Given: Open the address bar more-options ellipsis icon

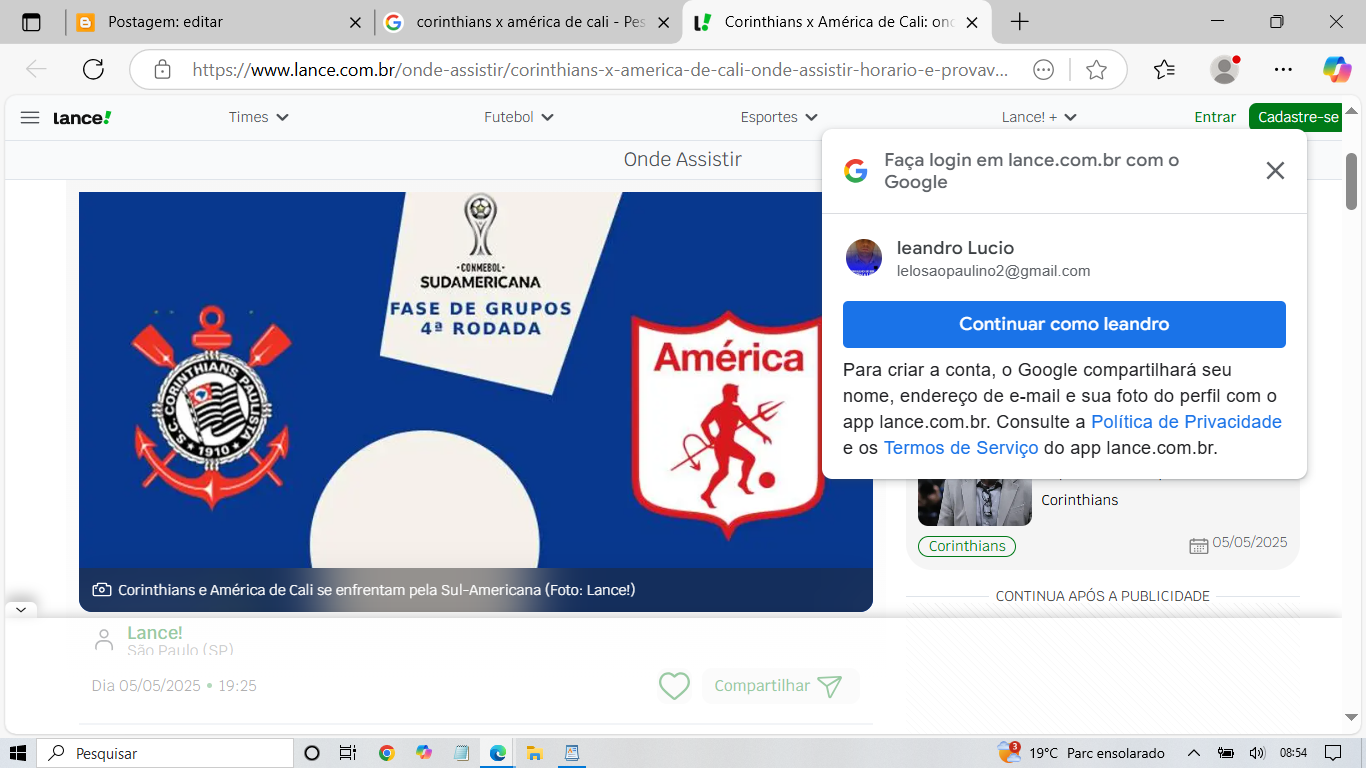Looking at the screenshot, I should coord(1043,70).
